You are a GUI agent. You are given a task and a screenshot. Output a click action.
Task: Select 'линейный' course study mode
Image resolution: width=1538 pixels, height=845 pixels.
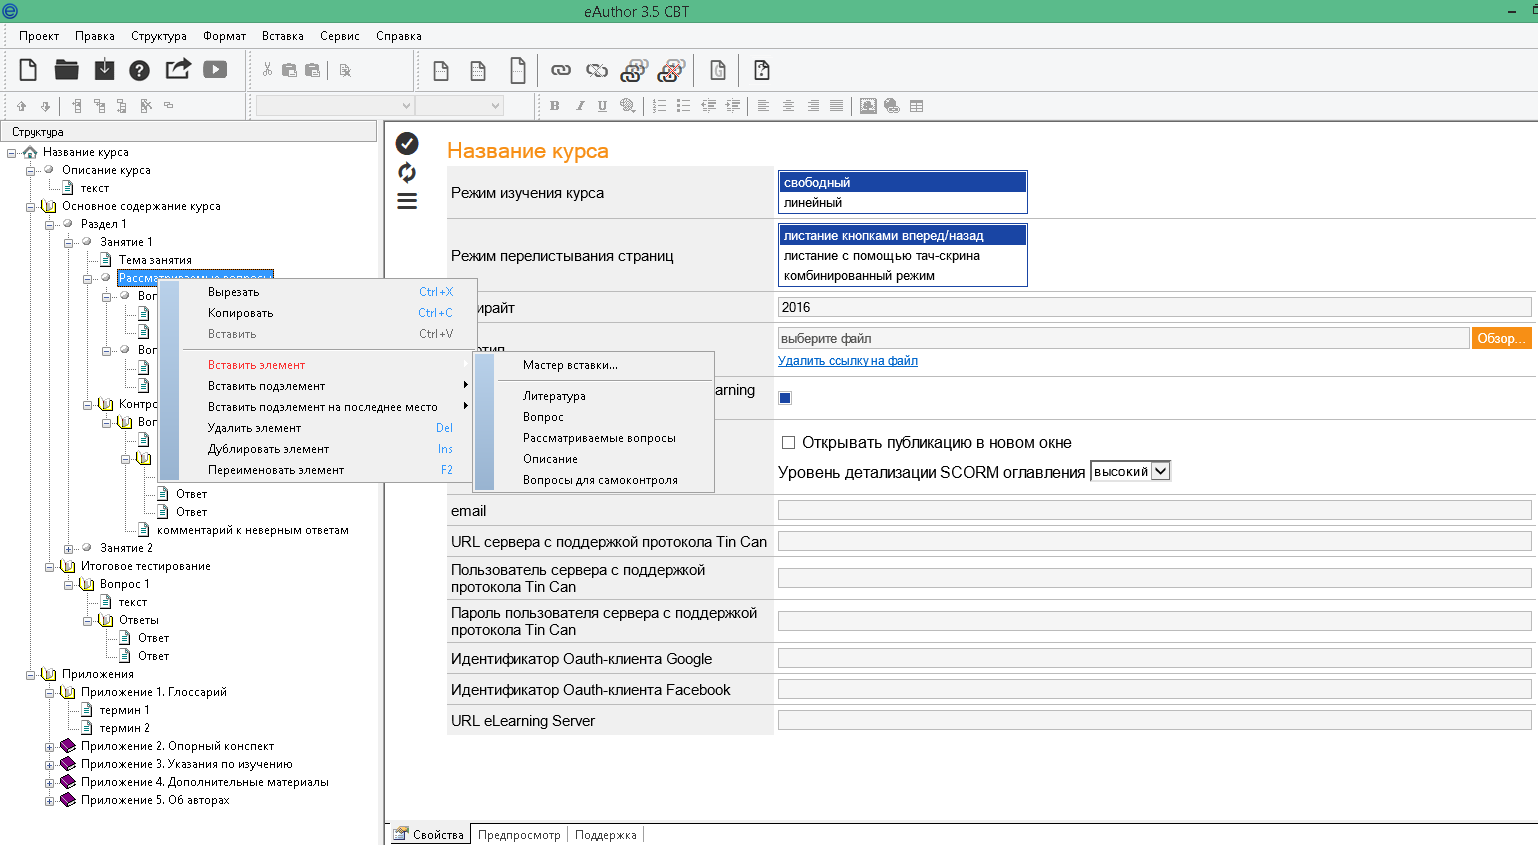click(x=813, y=203)
